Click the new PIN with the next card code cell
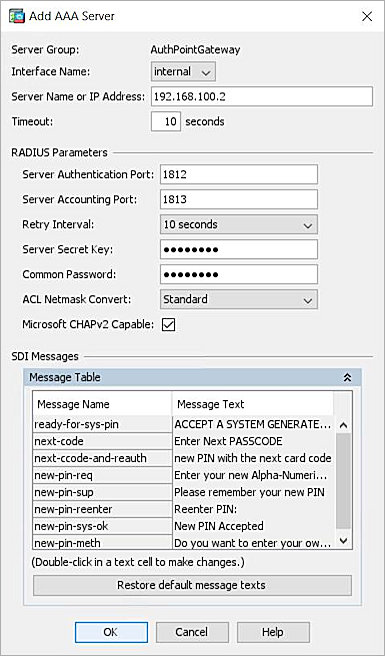The image size is (385, 656). pos(254,459)
